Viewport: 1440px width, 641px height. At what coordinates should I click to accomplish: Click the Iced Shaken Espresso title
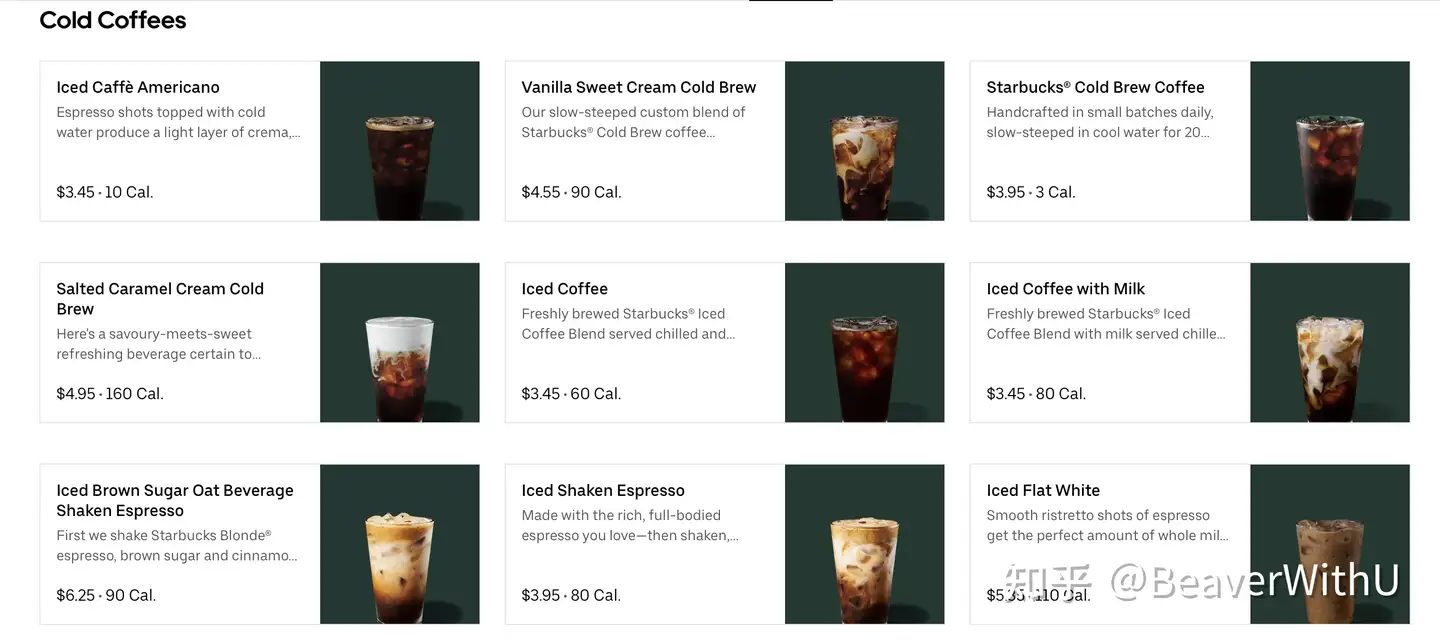coord(603,490)
